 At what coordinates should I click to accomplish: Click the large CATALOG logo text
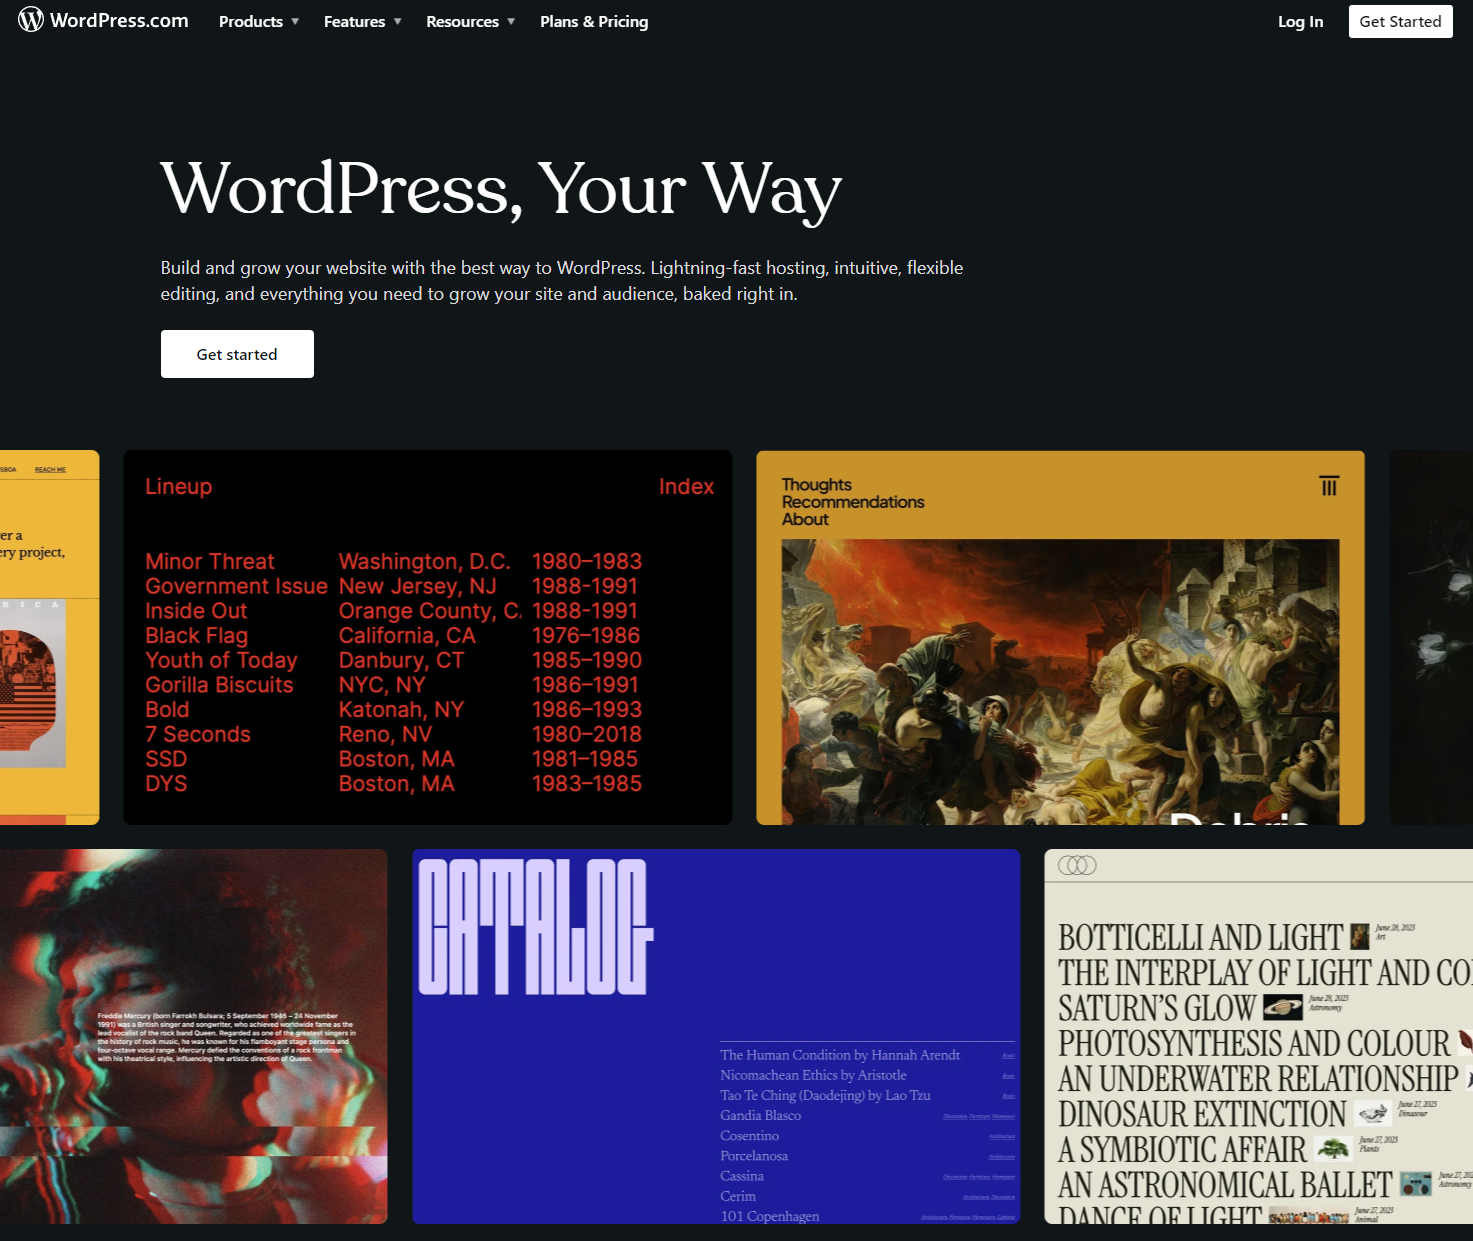pos(535,927)
